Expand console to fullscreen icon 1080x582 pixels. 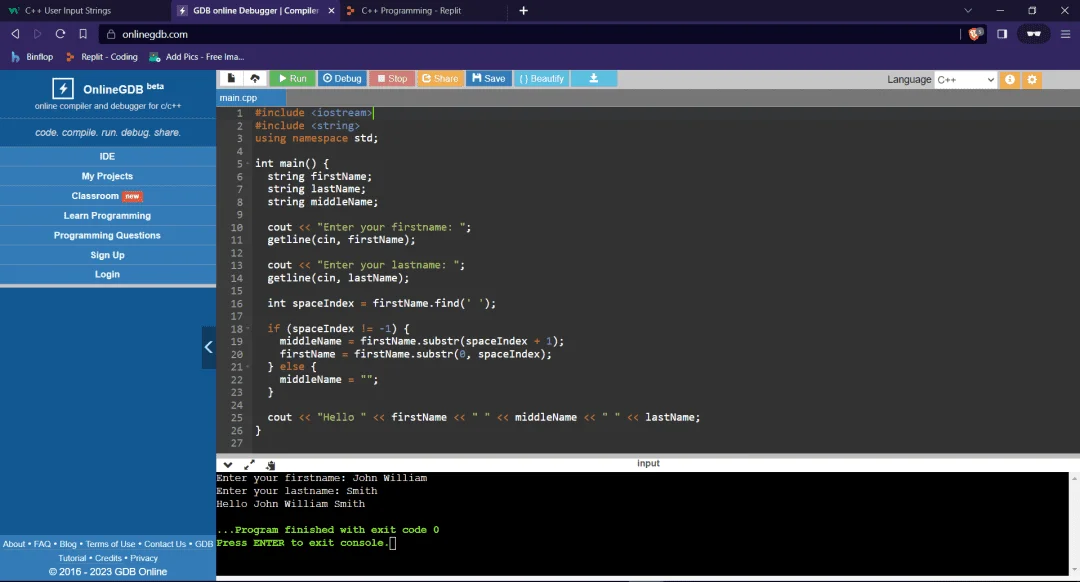[x=249, y=465]
